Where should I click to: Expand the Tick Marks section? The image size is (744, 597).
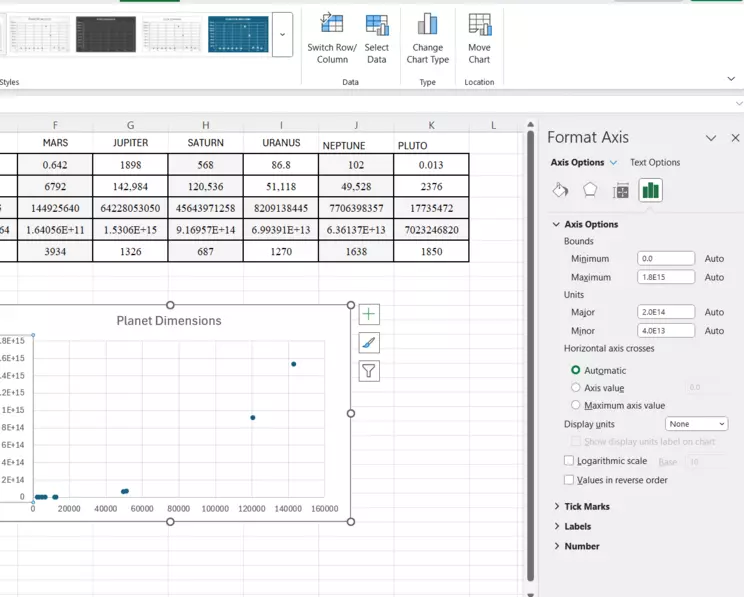coord(557,506)
